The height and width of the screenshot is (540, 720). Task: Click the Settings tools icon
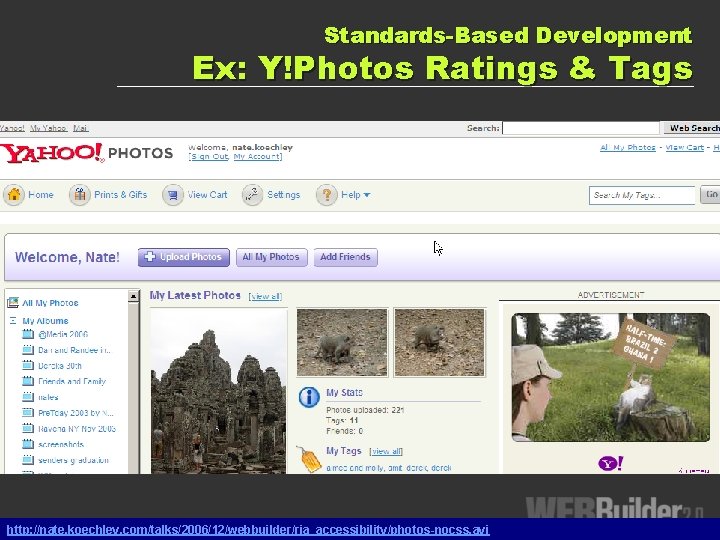(252, 195)
